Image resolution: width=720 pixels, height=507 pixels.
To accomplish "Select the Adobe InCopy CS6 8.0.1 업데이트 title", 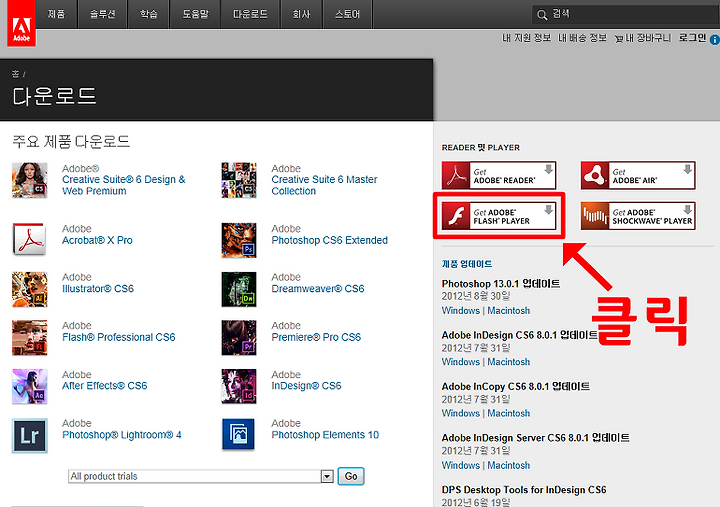I will 516,387.
